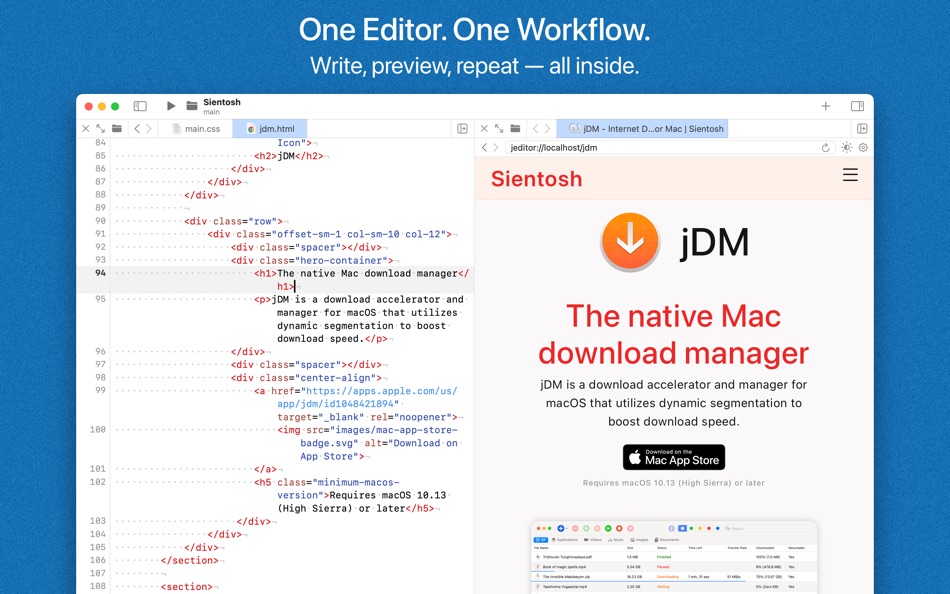The width and height of the screenshot is (950, 594).
Task: Click the https://apps.apple.com/us/ href in code
Action: 382,391
